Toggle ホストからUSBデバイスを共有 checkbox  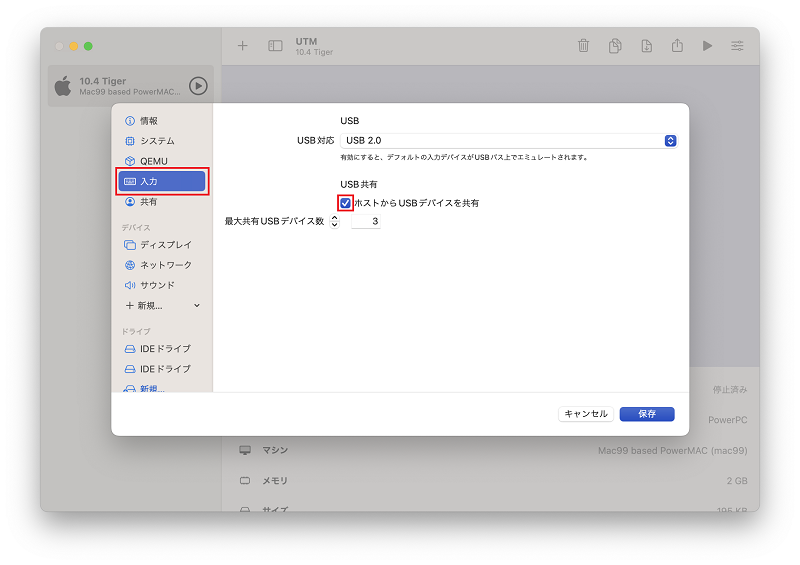pyautogui.click(x=345, y=203)
